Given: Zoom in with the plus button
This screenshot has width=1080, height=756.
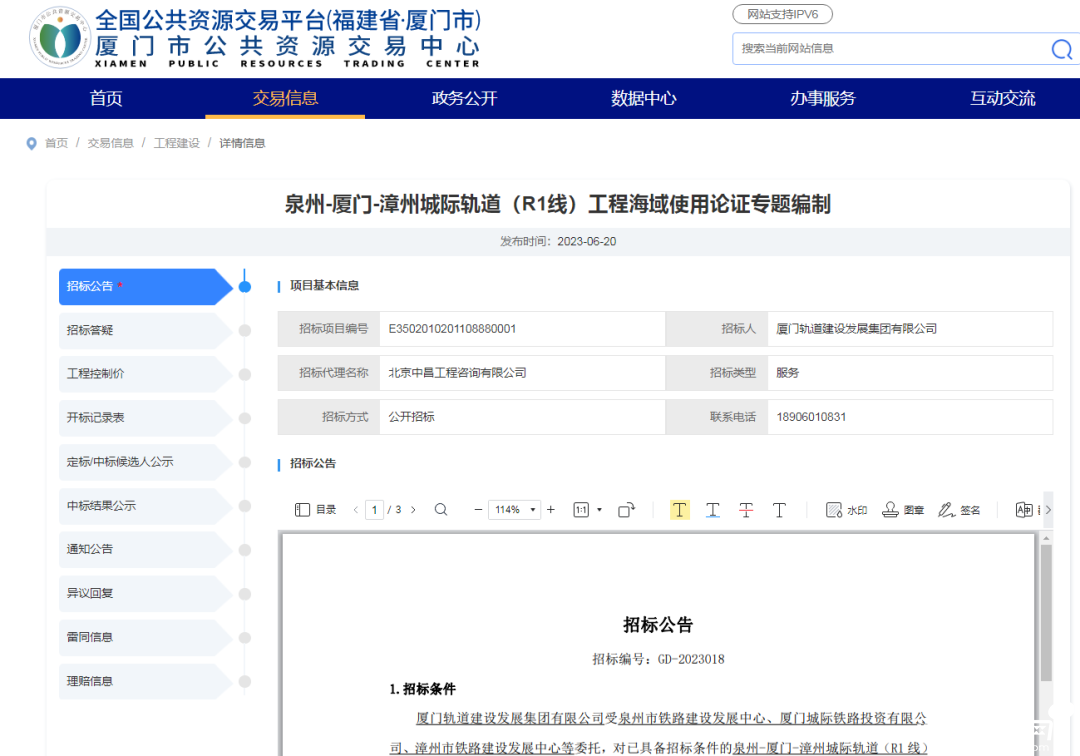Looking at the screenshot, I should [551, 510].
